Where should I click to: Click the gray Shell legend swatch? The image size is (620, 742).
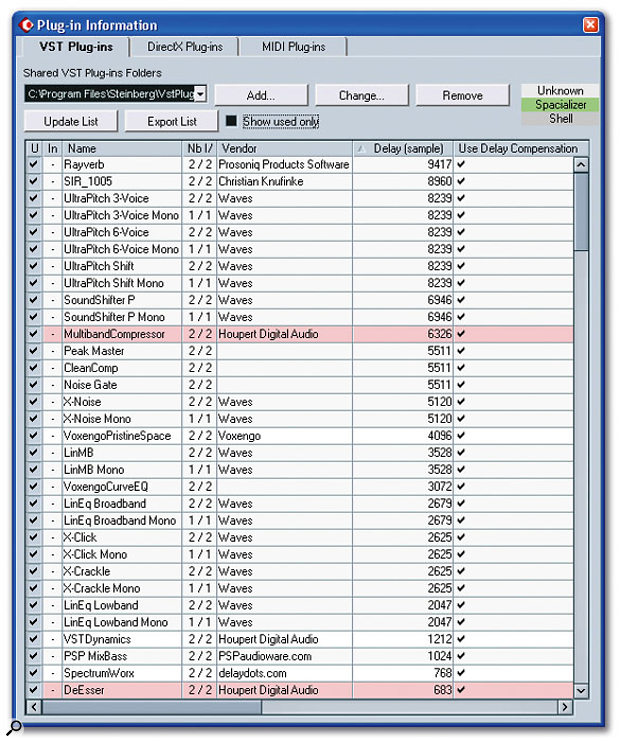(x=560, y=118)
